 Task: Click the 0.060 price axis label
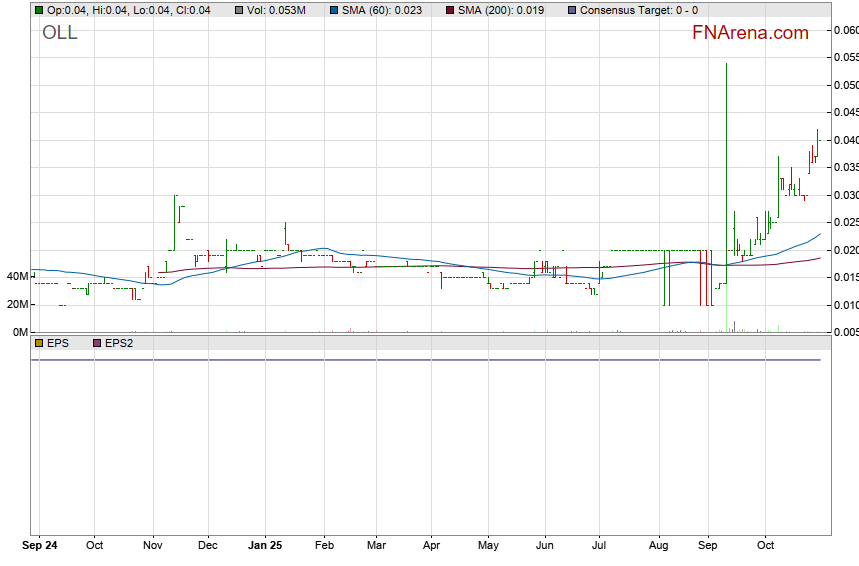[x=846, y=31]
